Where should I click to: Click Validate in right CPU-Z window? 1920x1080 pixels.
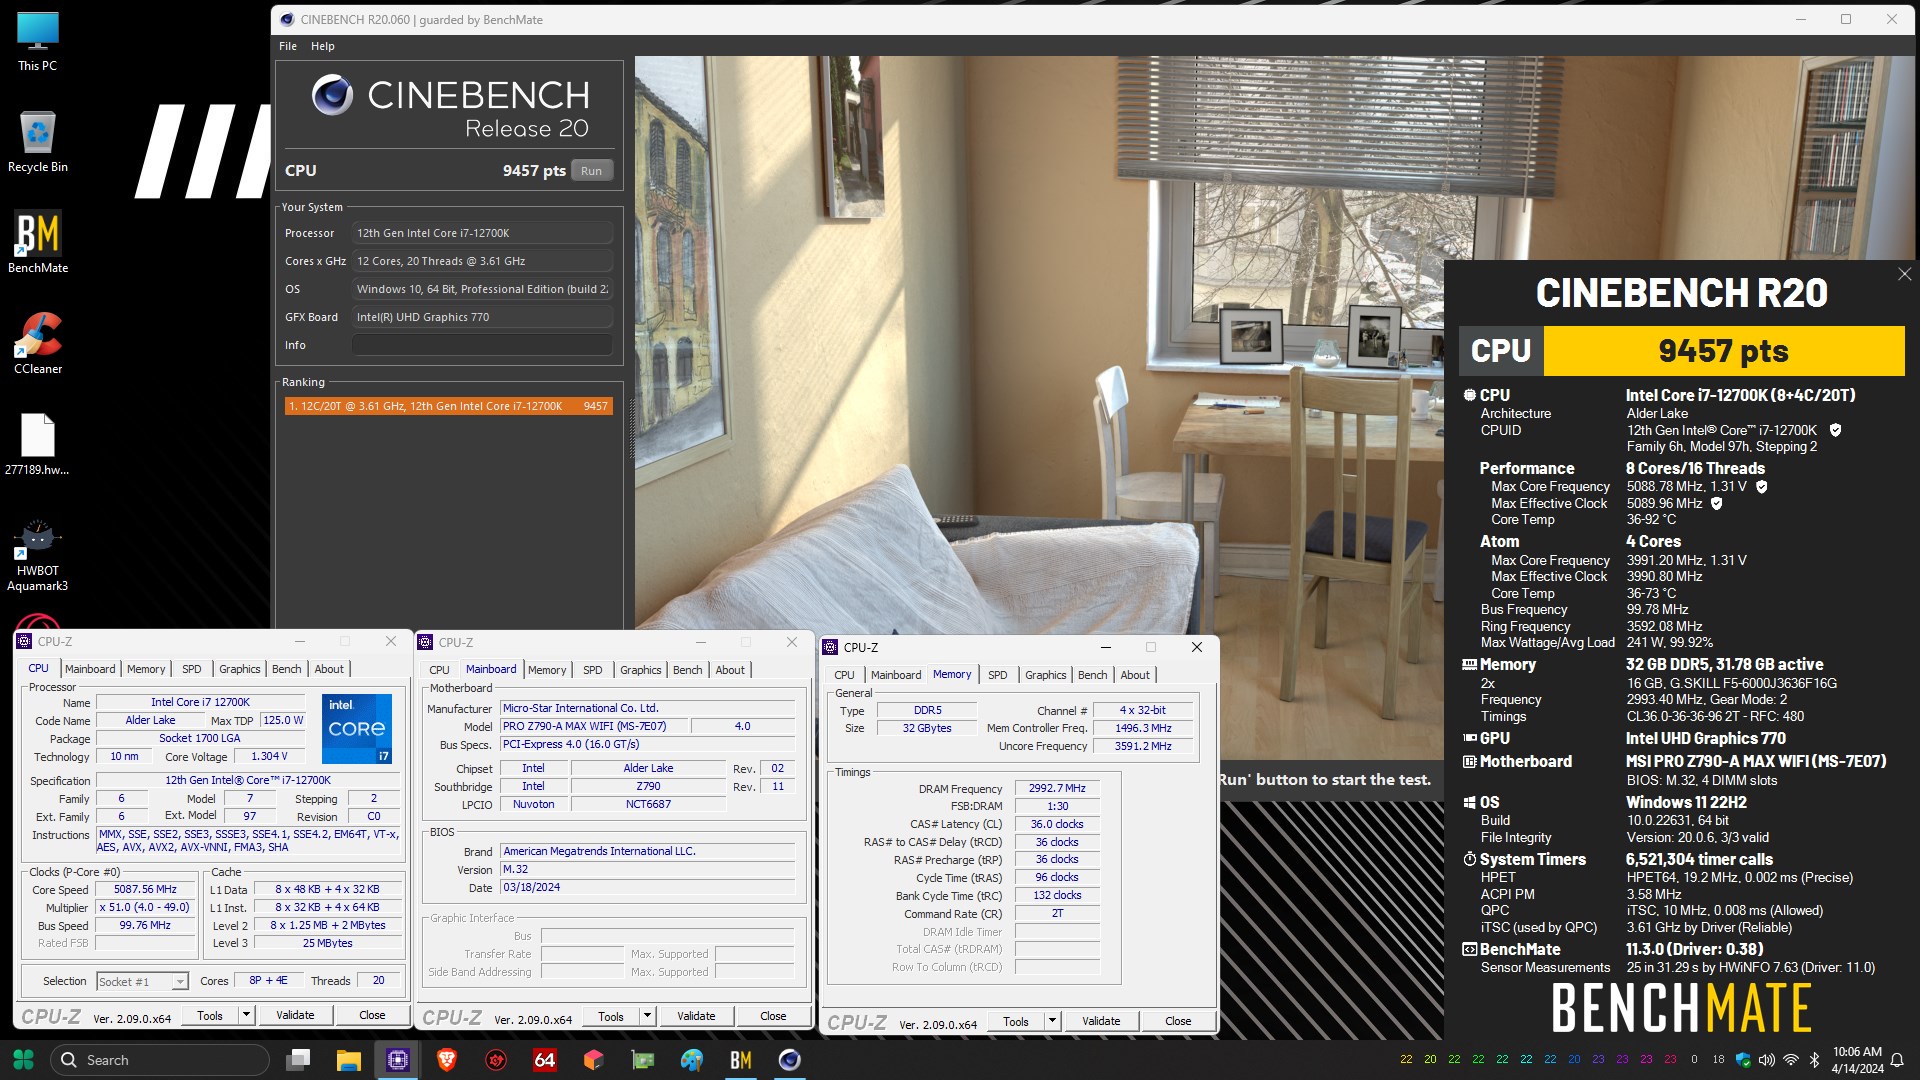point(1101,1021)
